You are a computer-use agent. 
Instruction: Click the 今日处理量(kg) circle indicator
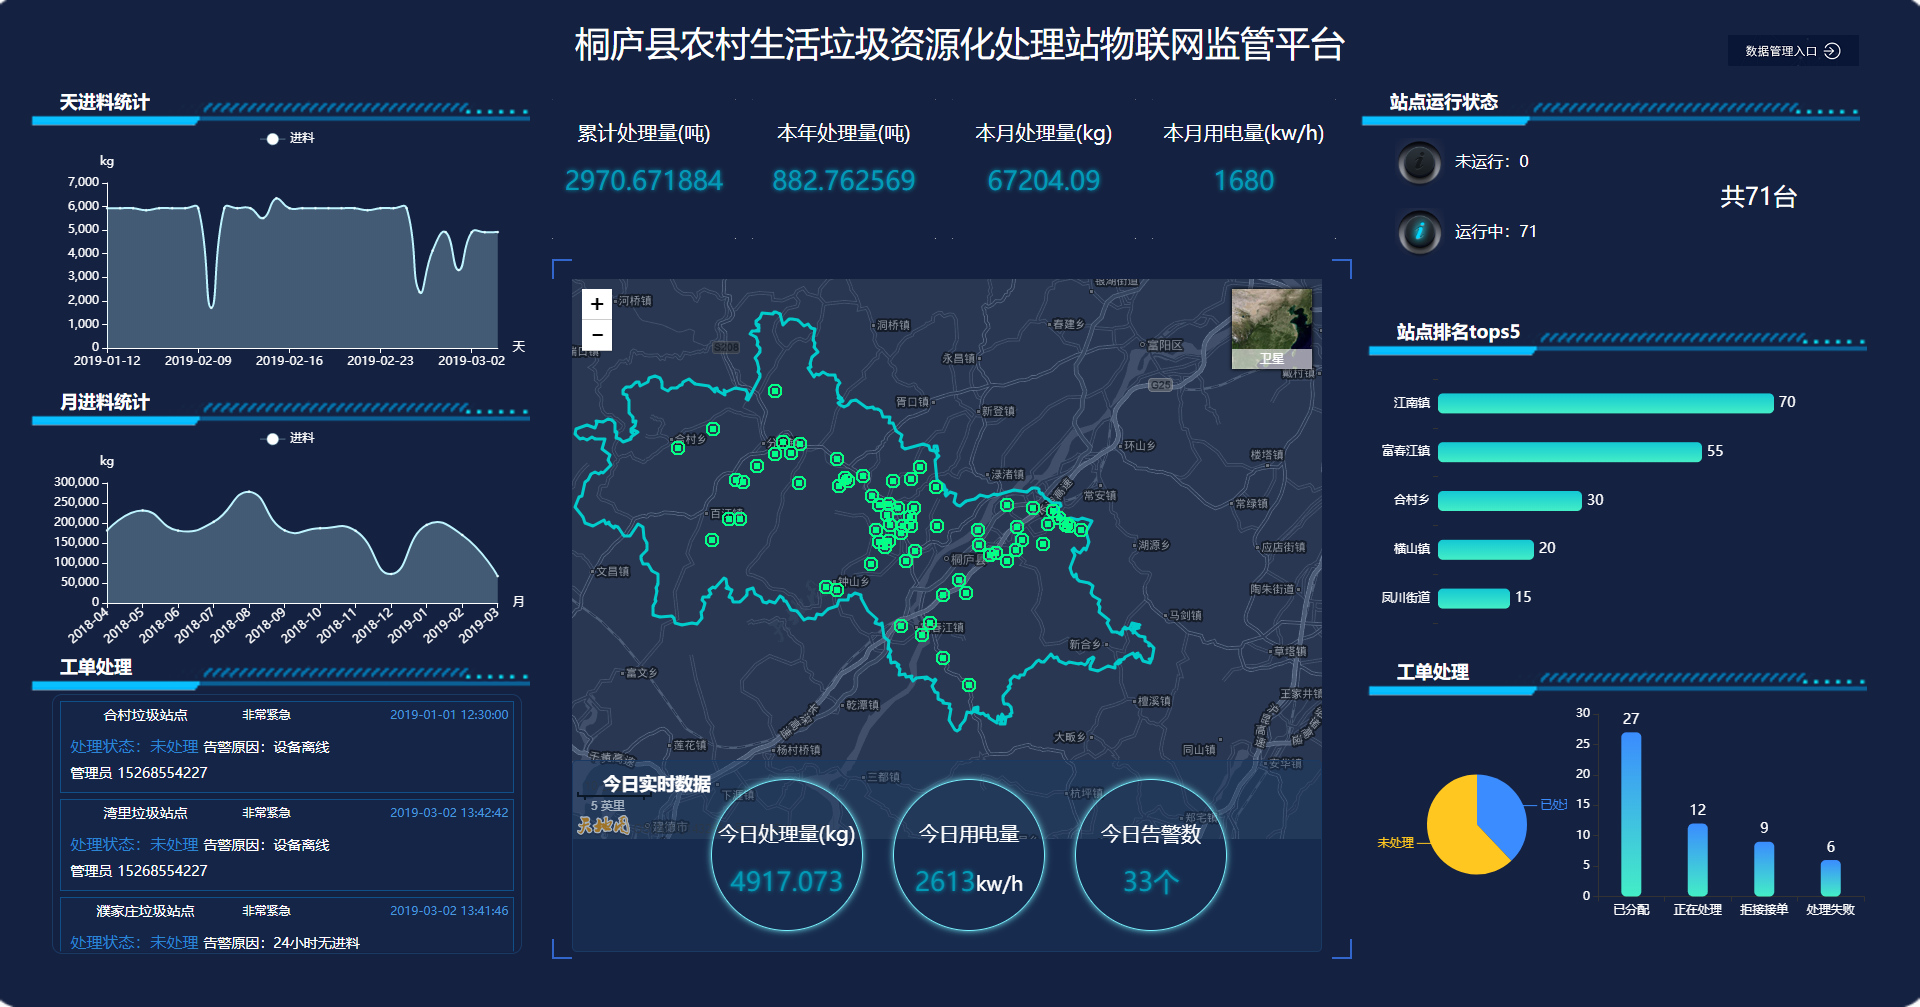pyautogui.click(x=787, y=855)
